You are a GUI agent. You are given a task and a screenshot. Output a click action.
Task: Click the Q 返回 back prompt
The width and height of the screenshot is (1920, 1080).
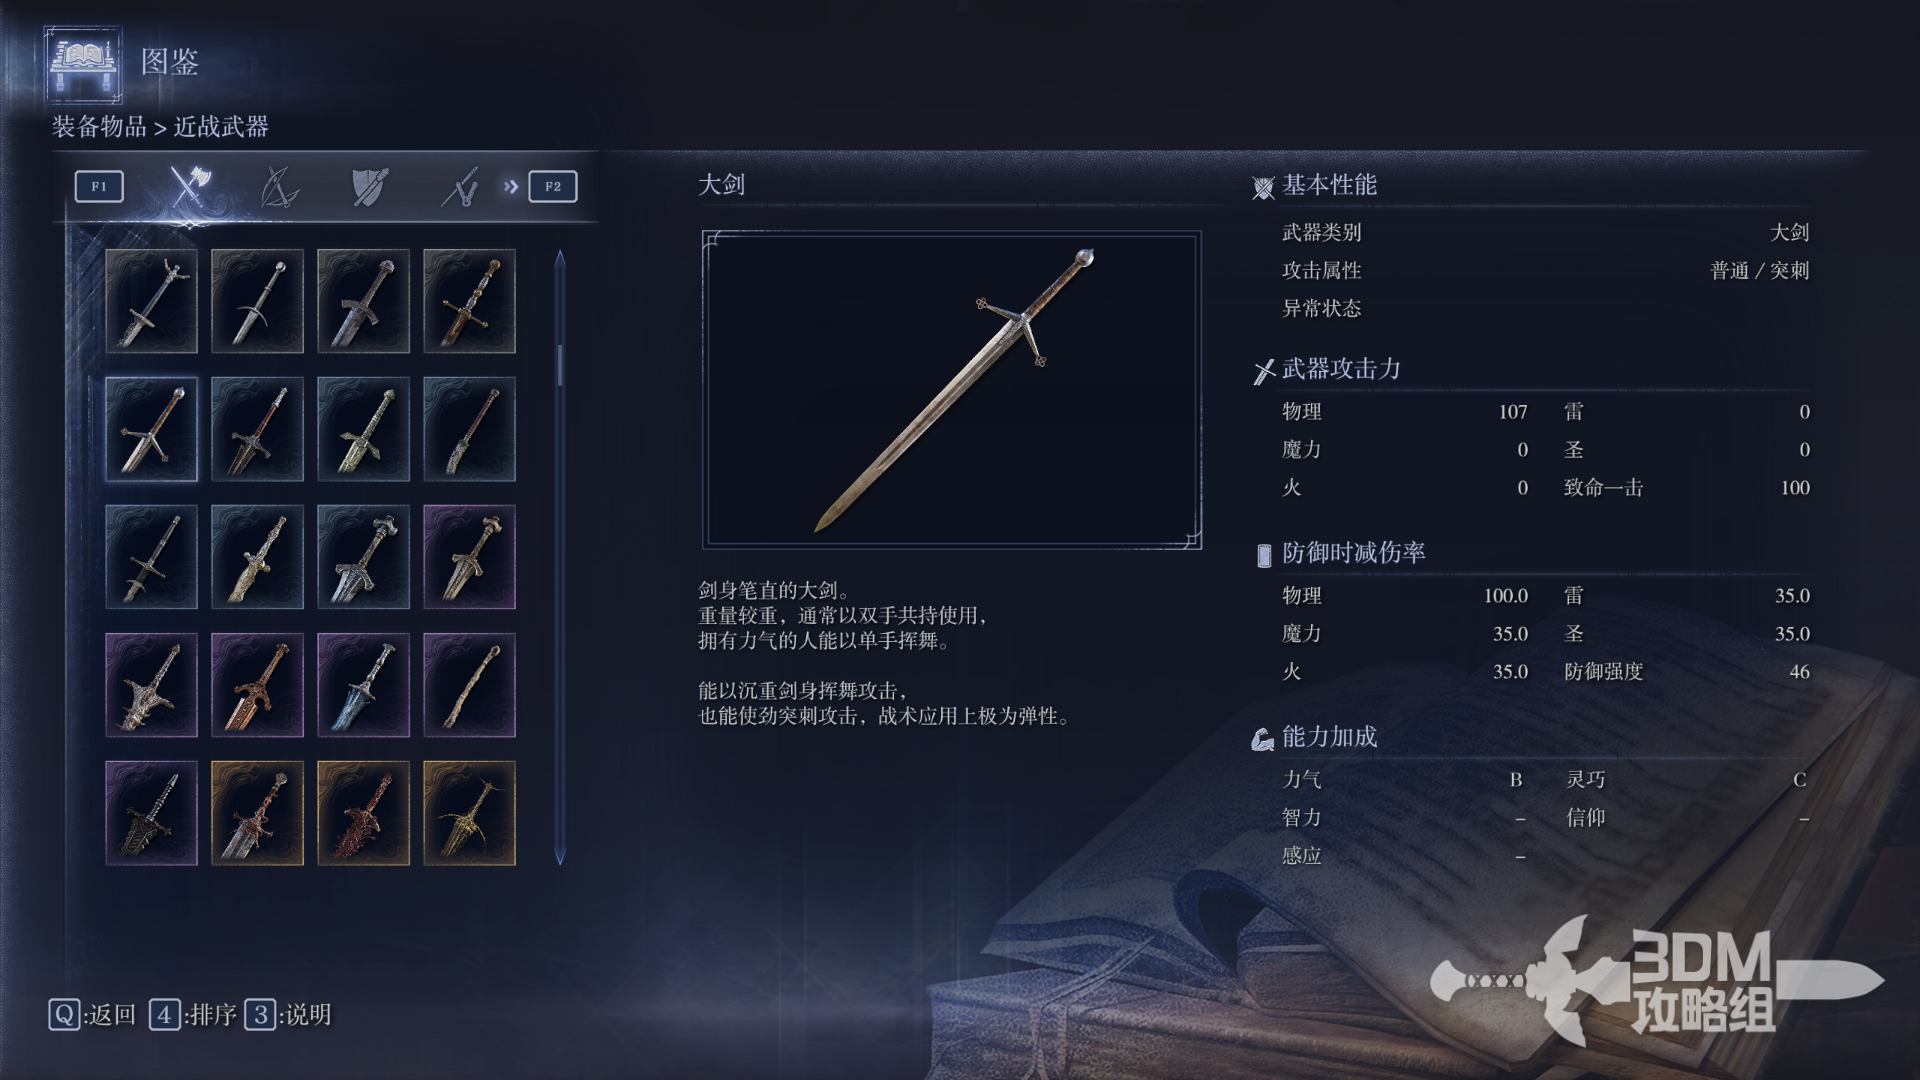click(x=92, y=1015)
